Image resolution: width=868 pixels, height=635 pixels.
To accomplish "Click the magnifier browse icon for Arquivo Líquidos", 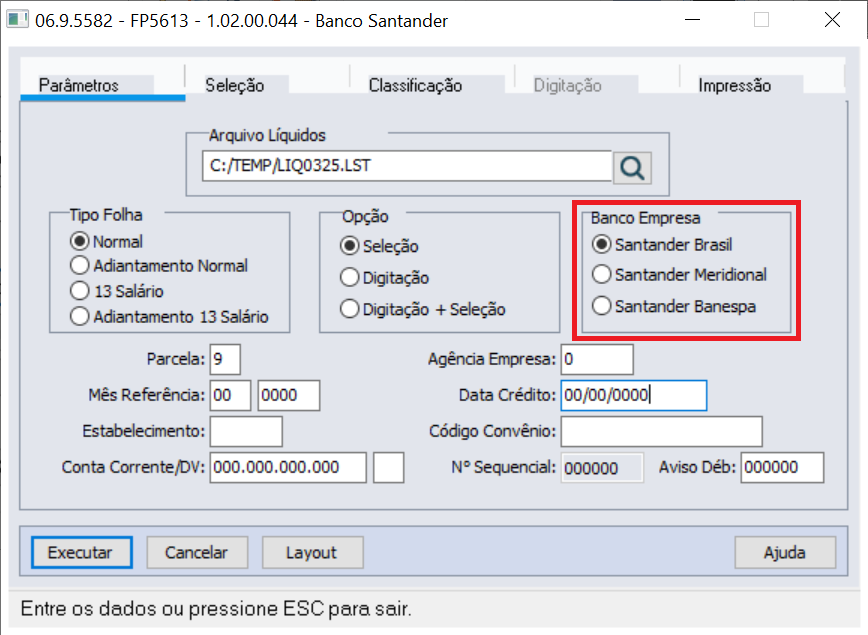I will (x=632, y=167).
